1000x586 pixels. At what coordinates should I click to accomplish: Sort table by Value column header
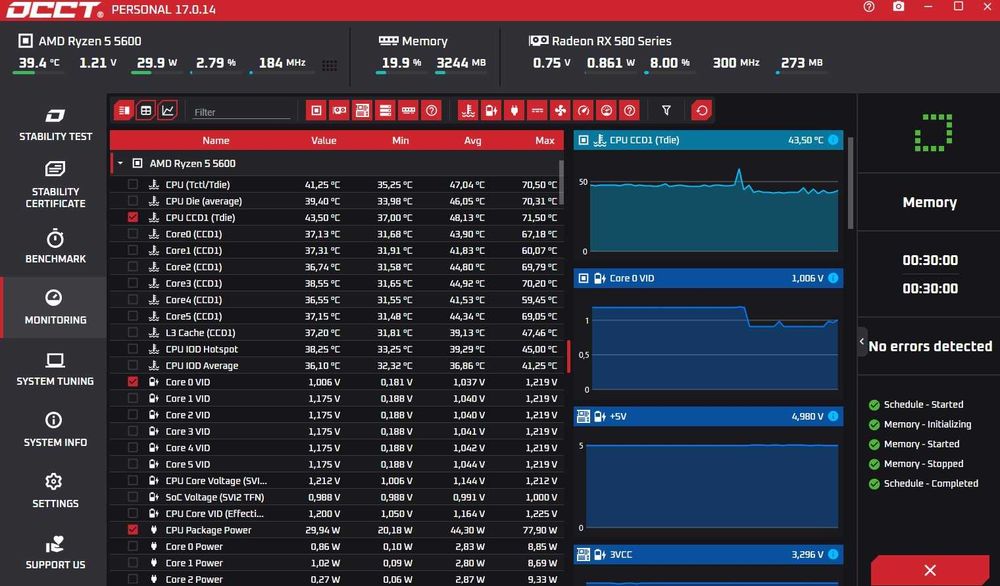click(323, 140)
